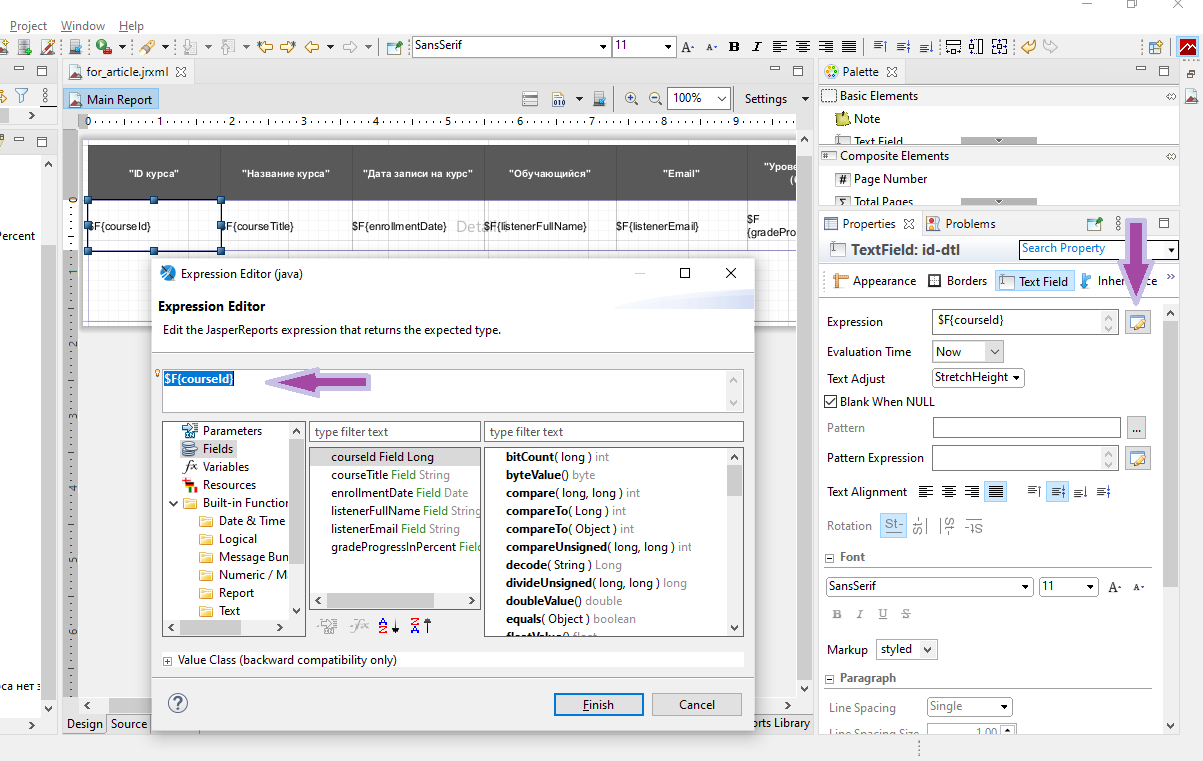Open the Pattern Expression editor icon
Screen dimensions: 1203x761
click(x=1137, y=458)
